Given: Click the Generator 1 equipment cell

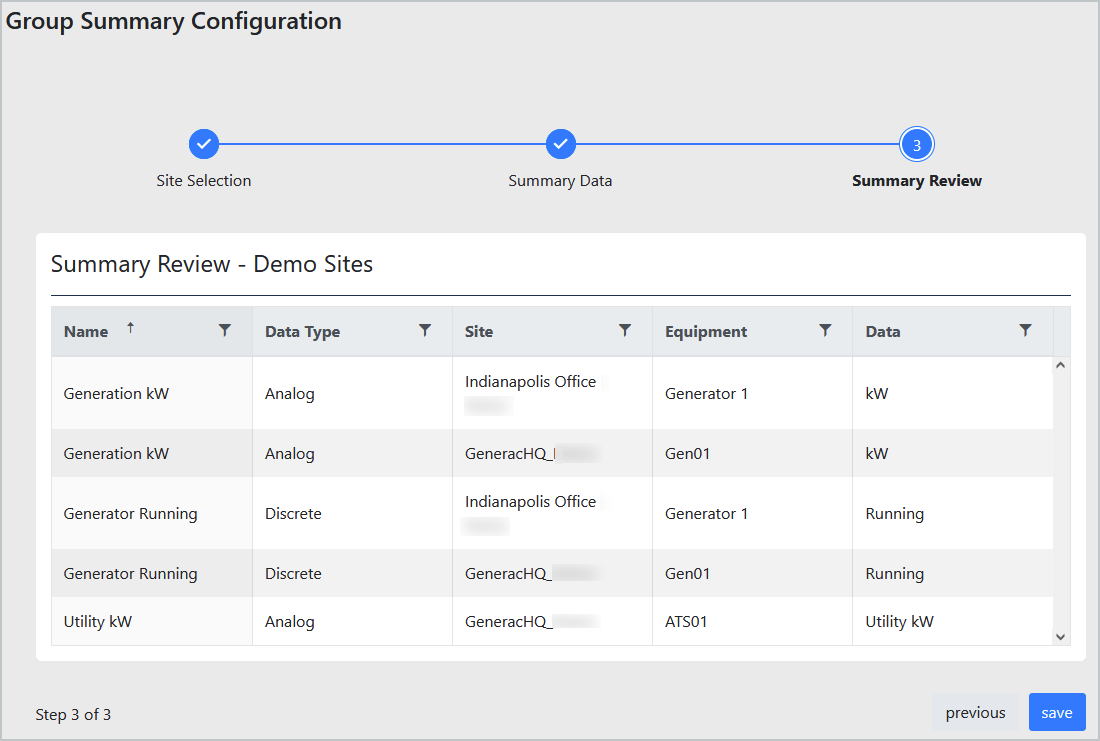Looking at the screenshot, I should 707,393.
